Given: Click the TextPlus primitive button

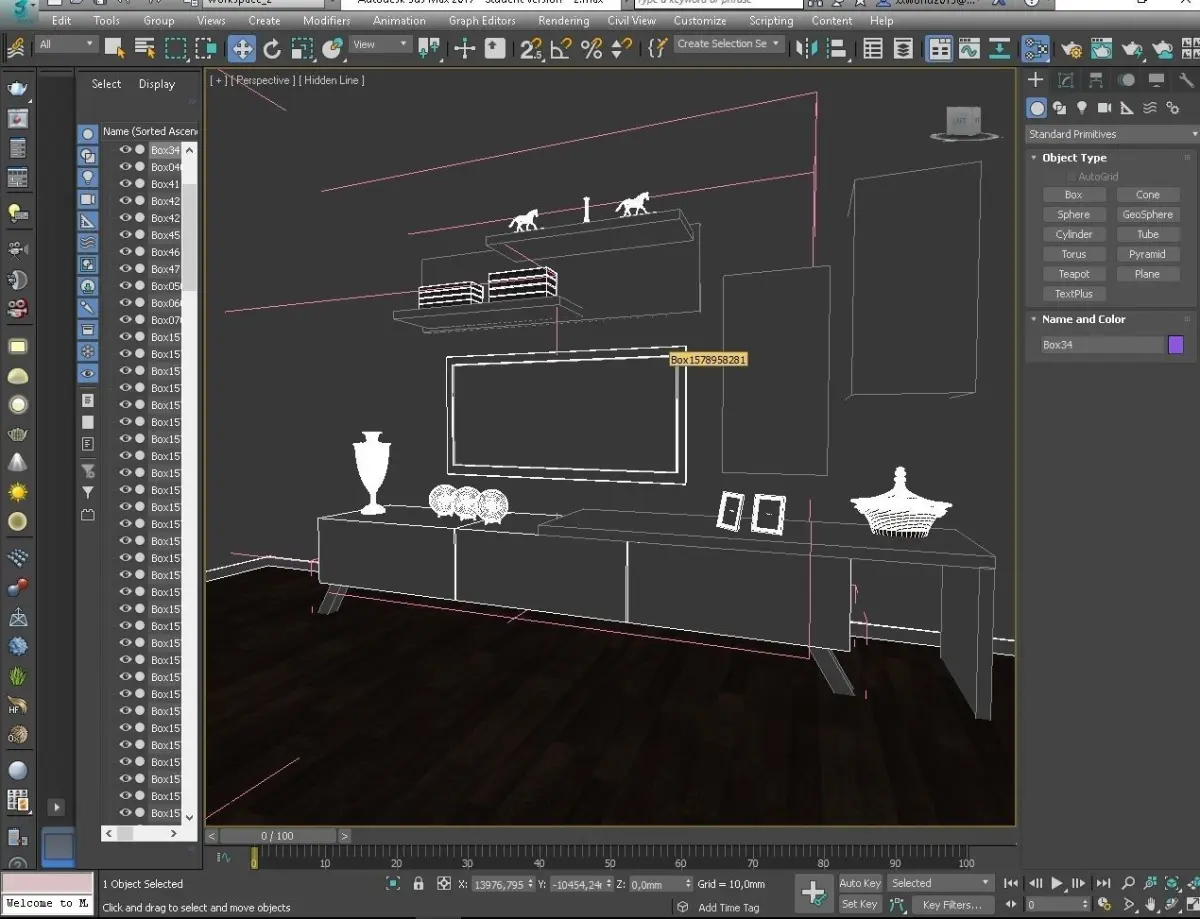Looking at the screenshot, I should (x=1073, y=294).
